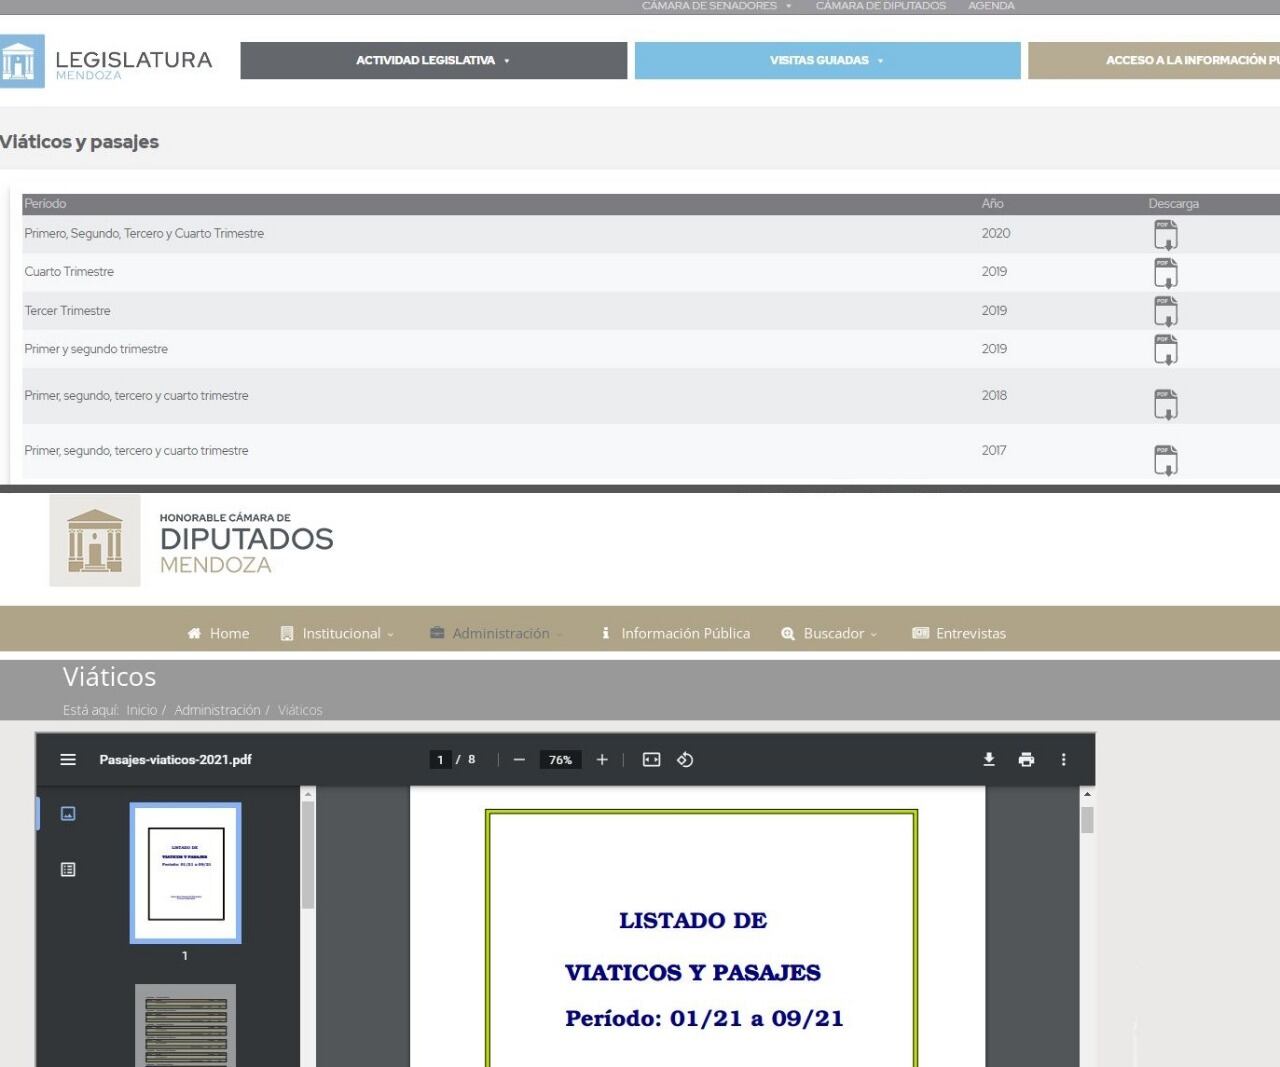The height and width of the screenshot is (1067, 1280).
Task: Click the 'Tercer Trimestre' row text
Action: [67, 311]
